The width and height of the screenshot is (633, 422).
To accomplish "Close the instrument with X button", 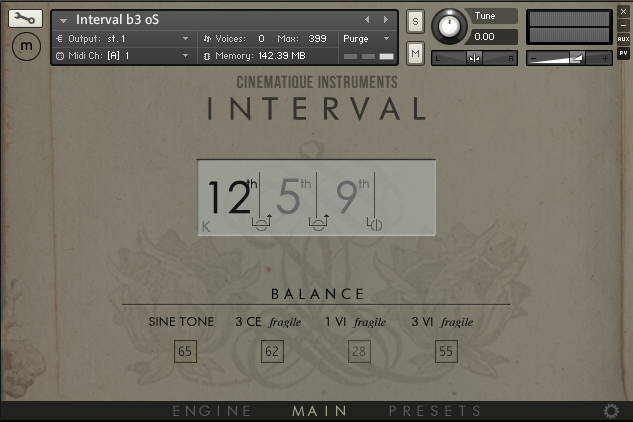I will 623,12.
